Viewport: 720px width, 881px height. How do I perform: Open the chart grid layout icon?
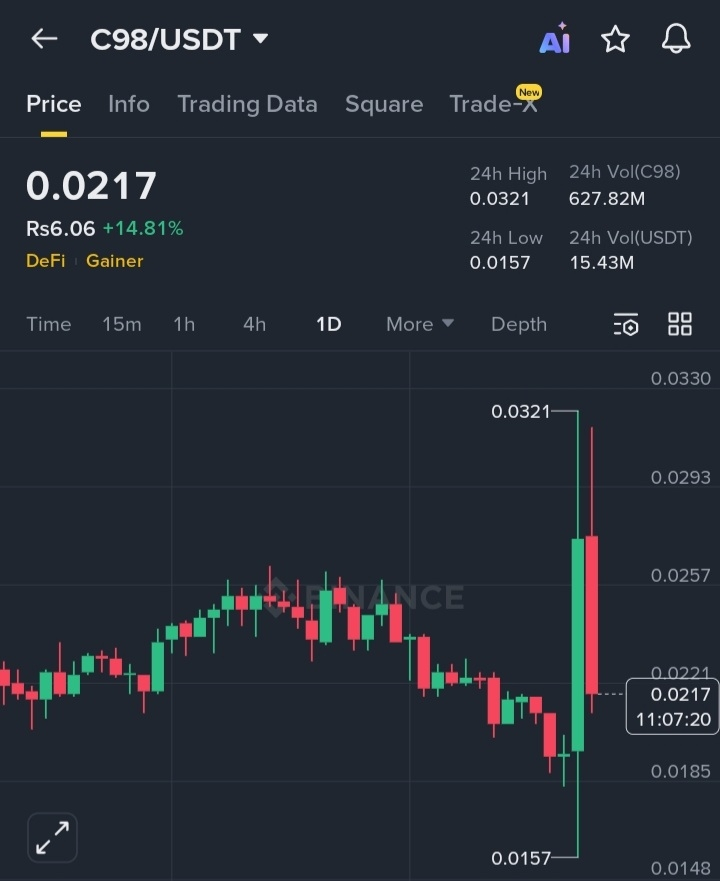pos(680,324)
